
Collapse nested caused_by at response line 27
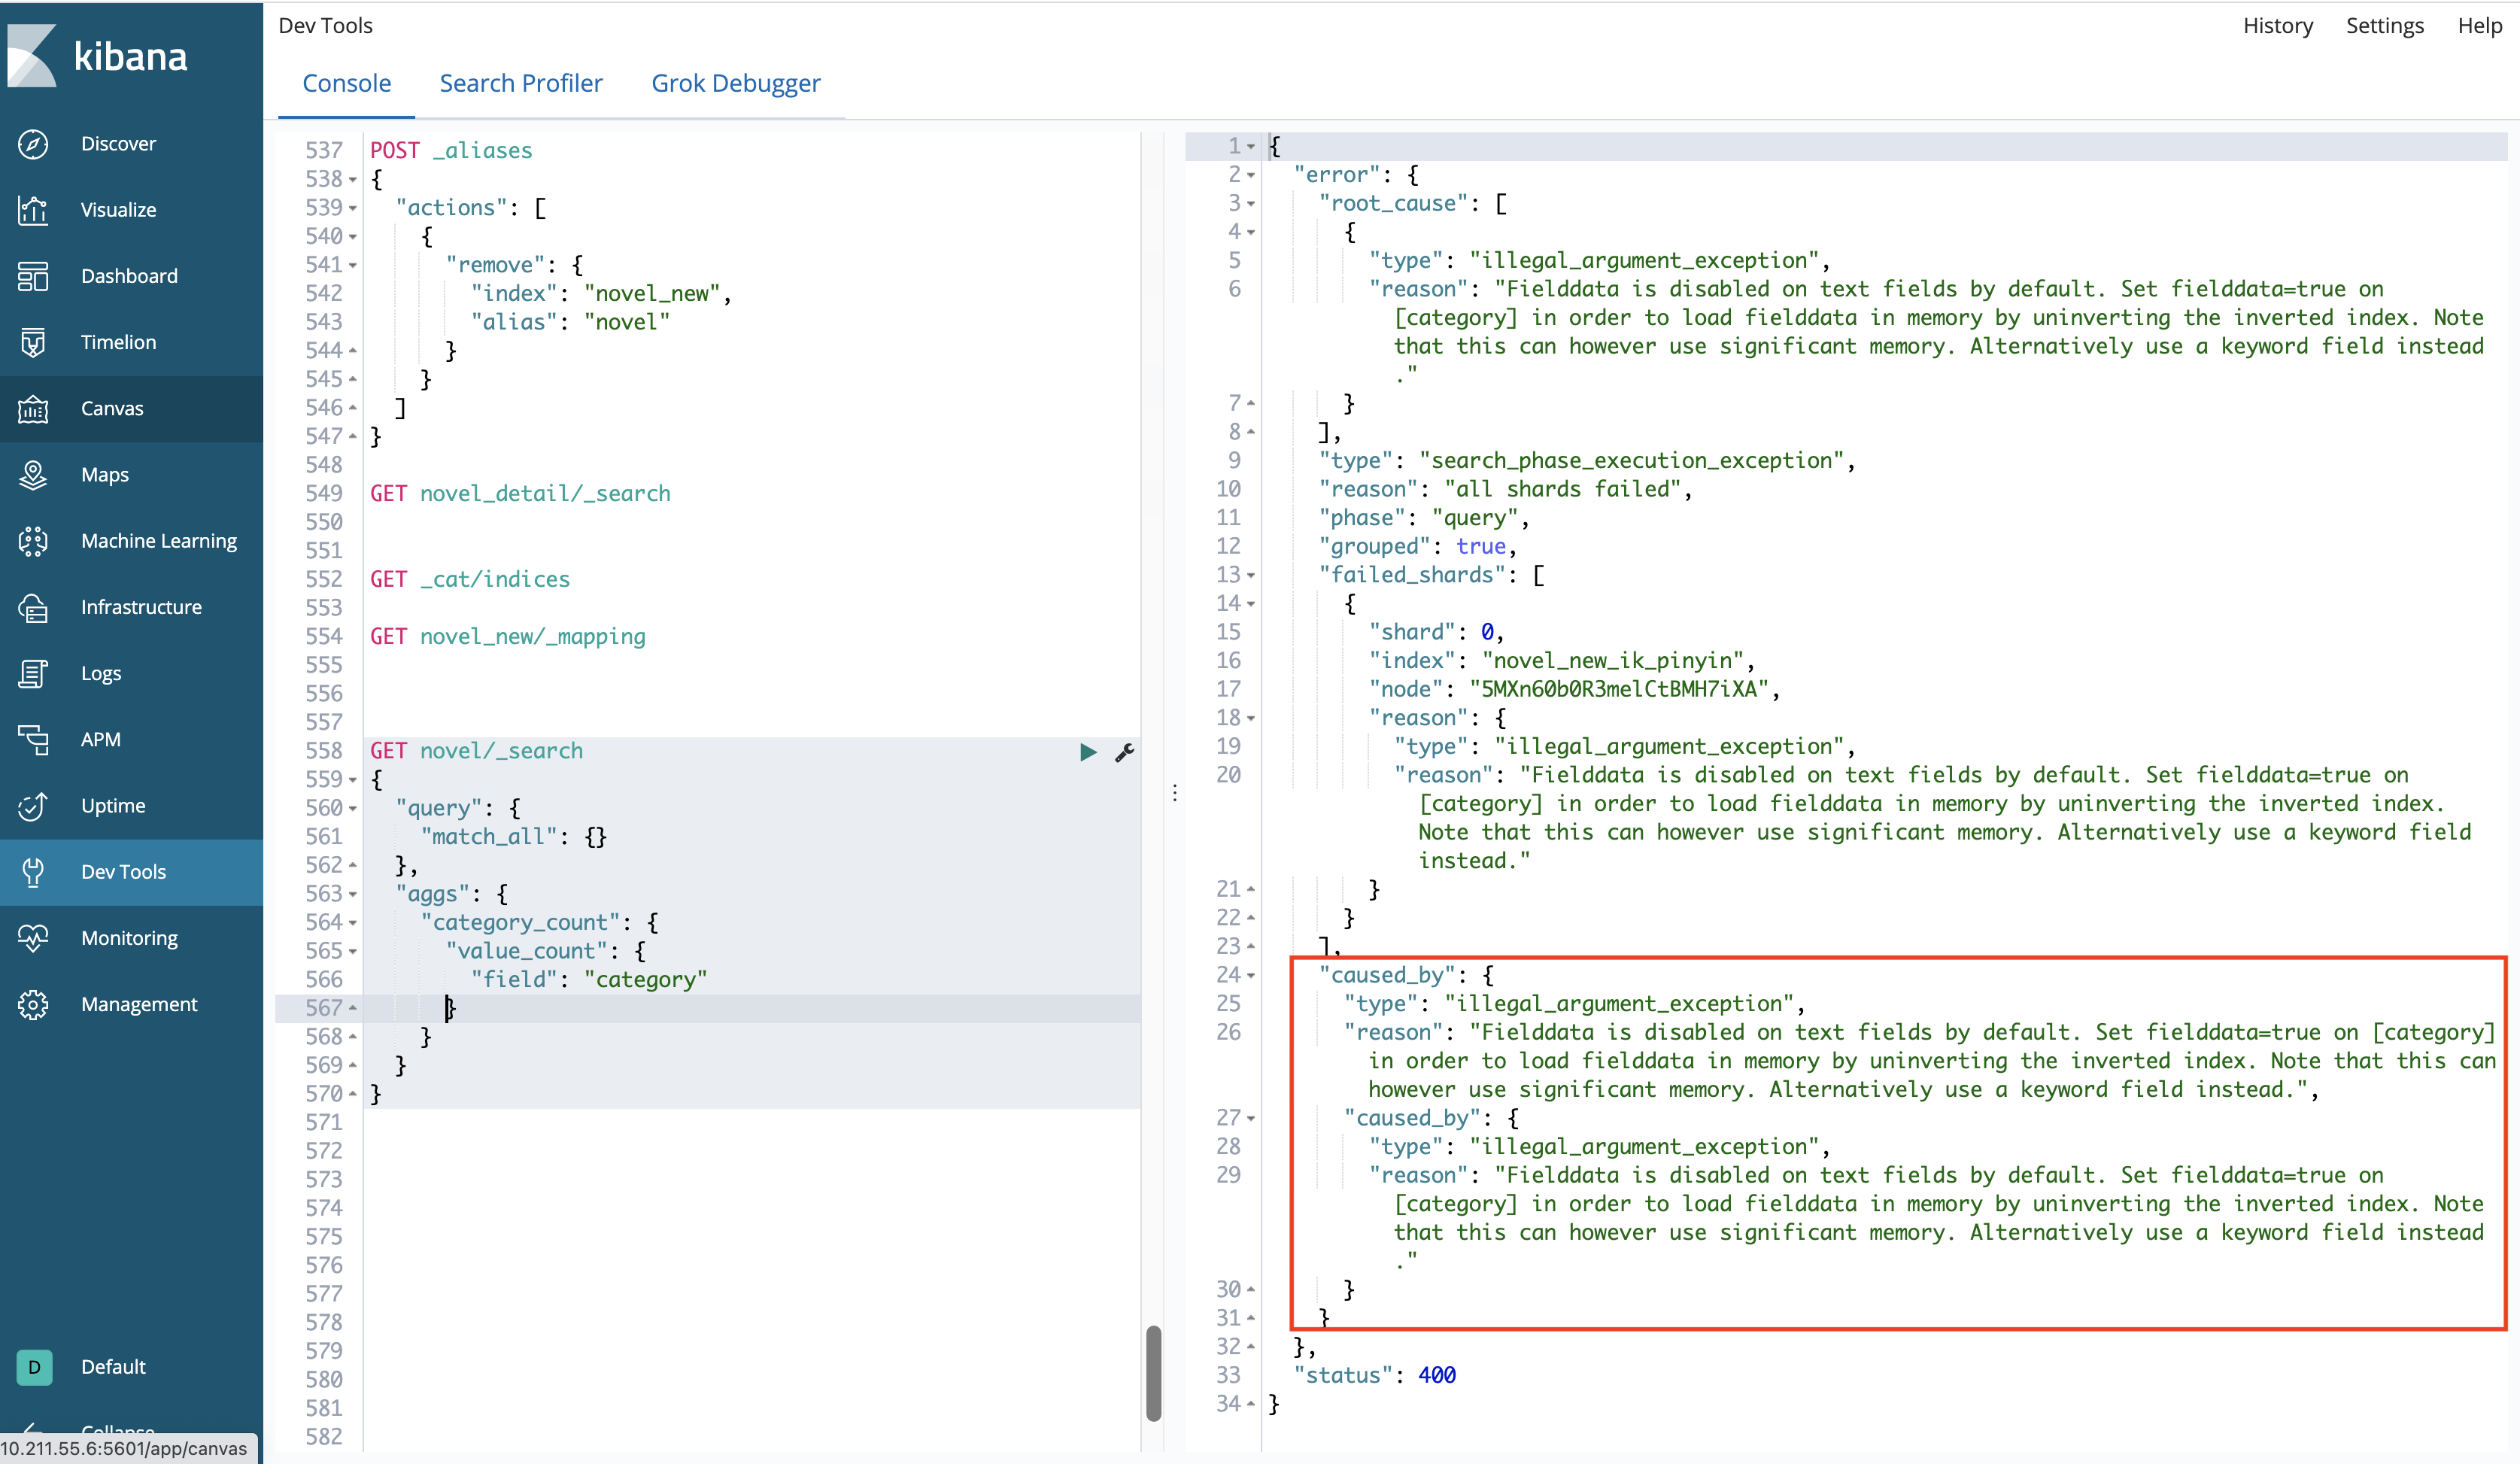tap(1250, 1119)
